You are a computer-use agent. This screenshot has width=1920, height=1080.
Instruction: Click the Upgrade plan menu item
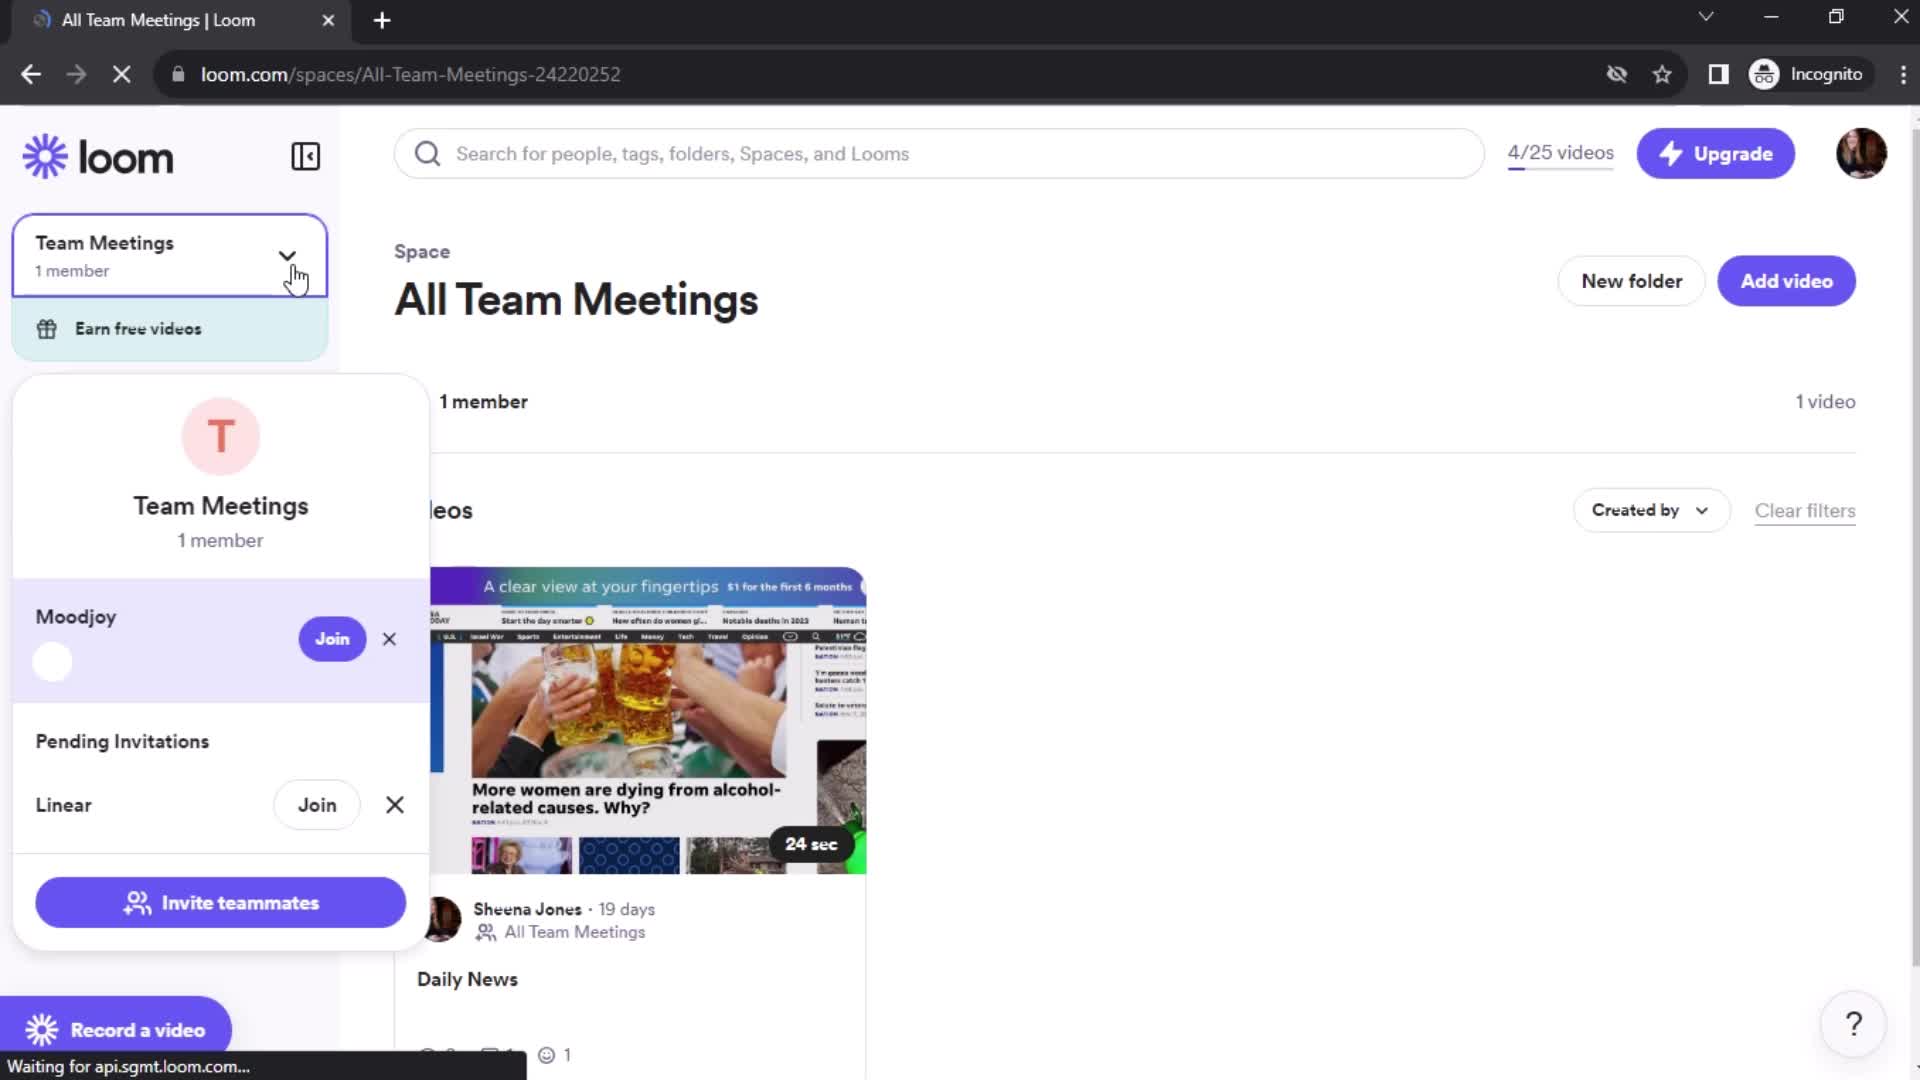tap(1716, 154)
